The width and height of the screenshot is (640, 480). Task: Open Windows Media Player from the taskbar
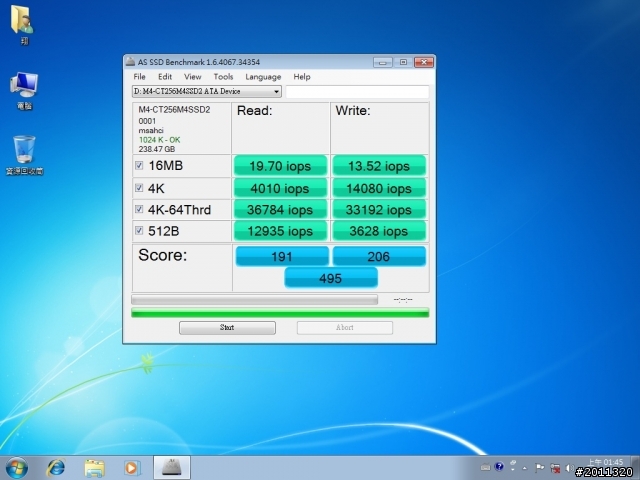131,468
